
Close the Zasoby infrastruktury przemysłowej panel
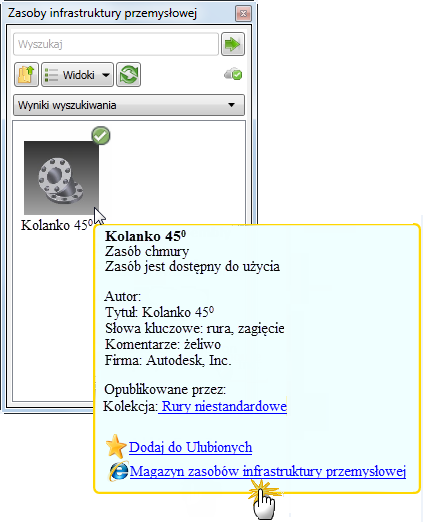pyautogui.click(x=243, y=14)
